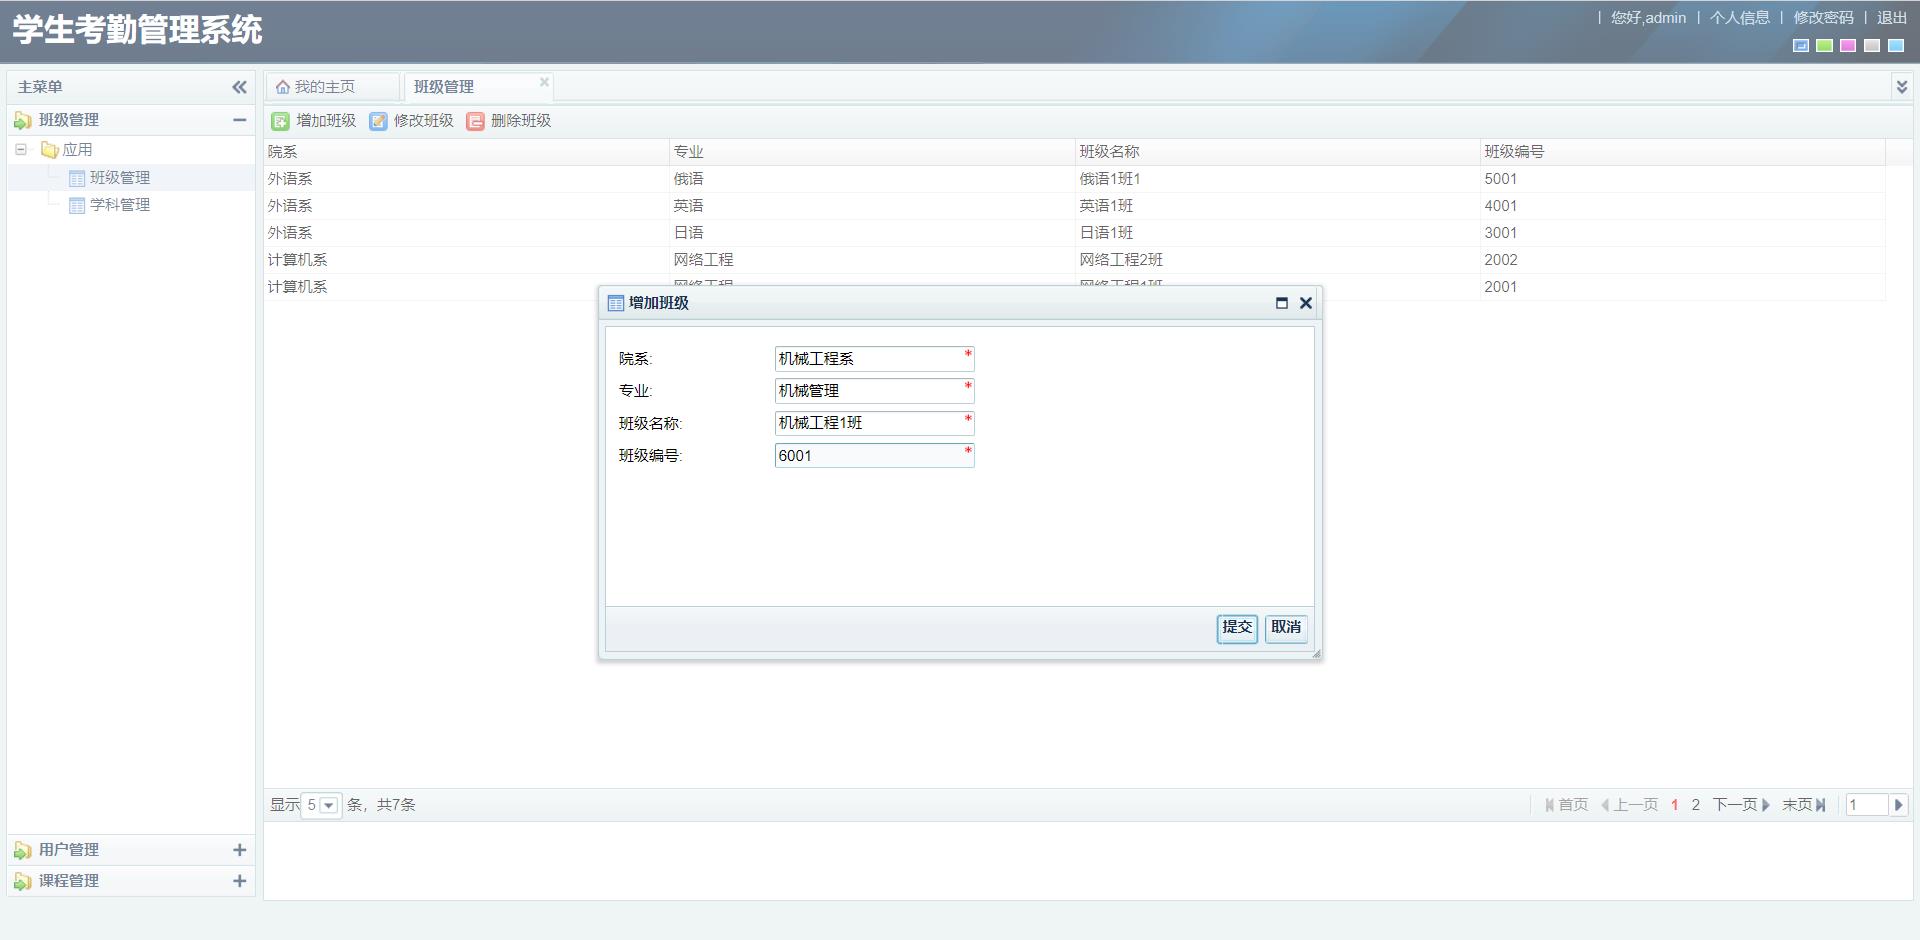Viewport: 1920px width, 940px height.
Task: Collapse the 班级管理 accordion section via its minus icon
Action: coord(239,120)
